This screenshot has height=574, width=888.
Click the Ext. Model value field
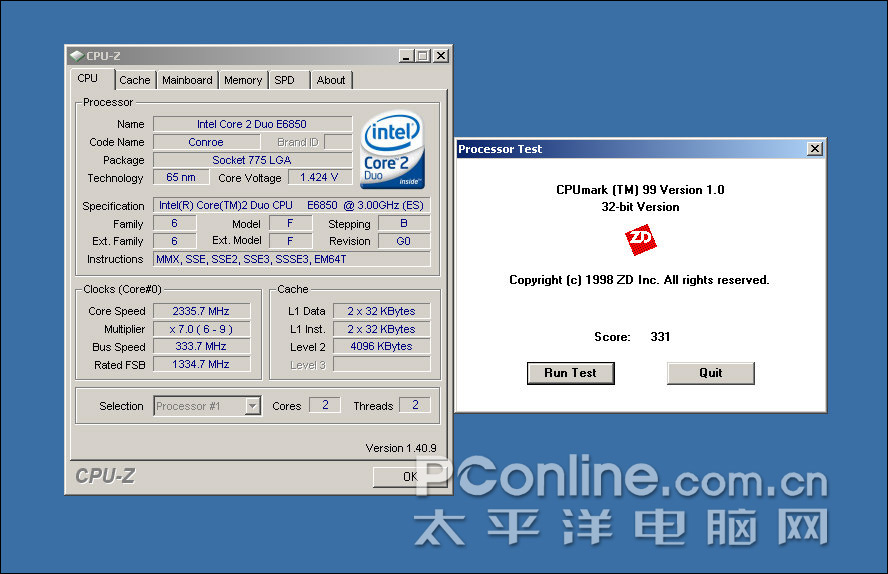click(291, 241)
